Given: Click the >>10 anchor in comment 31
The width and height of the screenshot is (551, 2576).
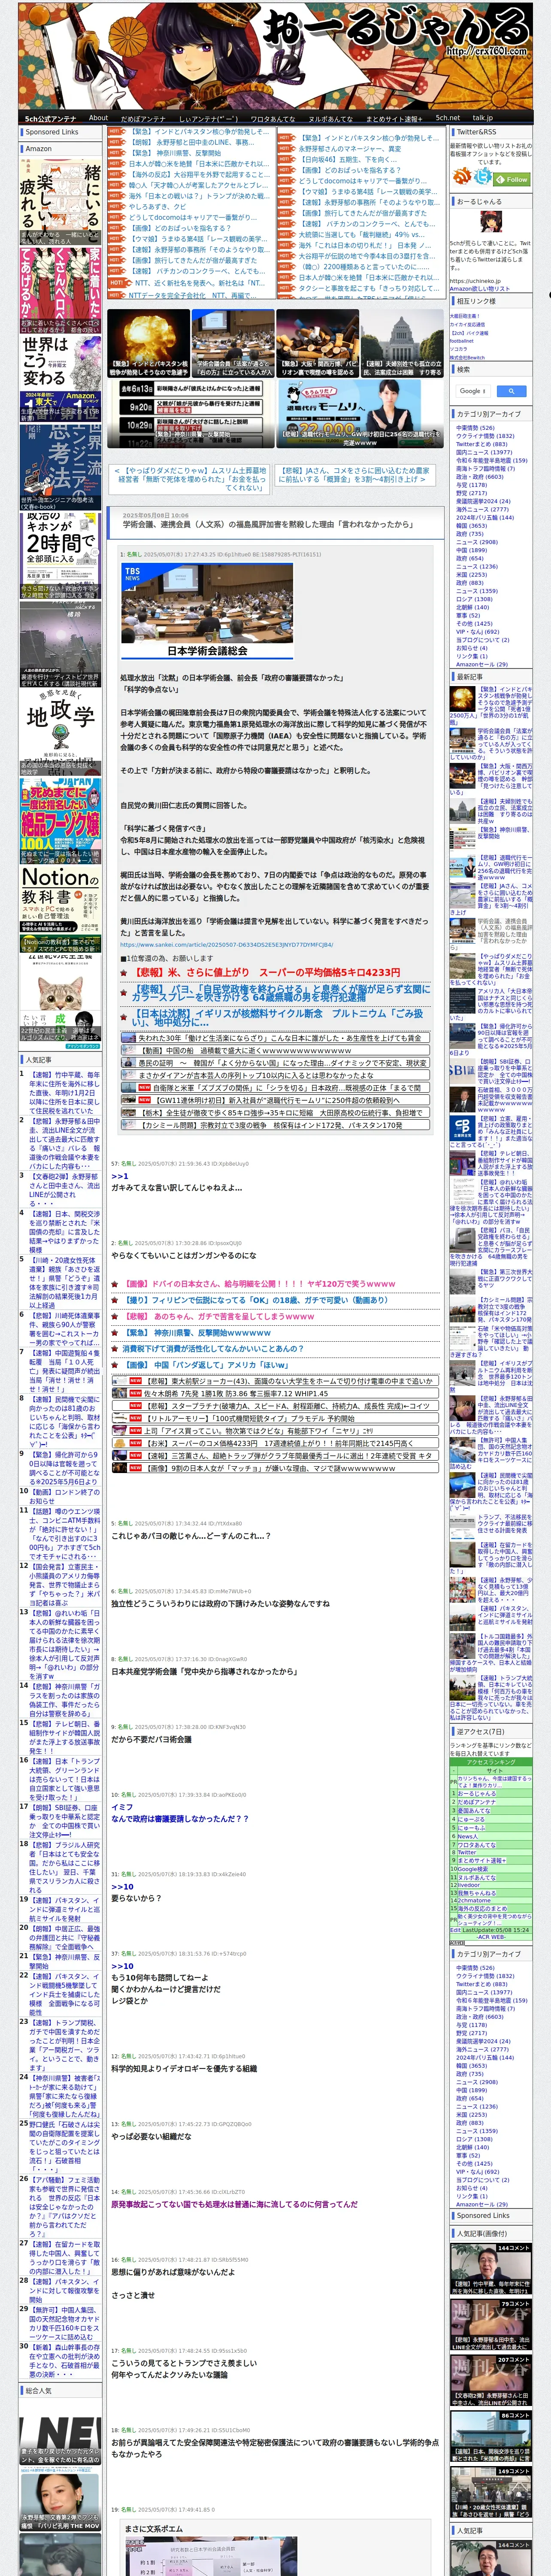Looking at the screenshot, I should 122,1887.
